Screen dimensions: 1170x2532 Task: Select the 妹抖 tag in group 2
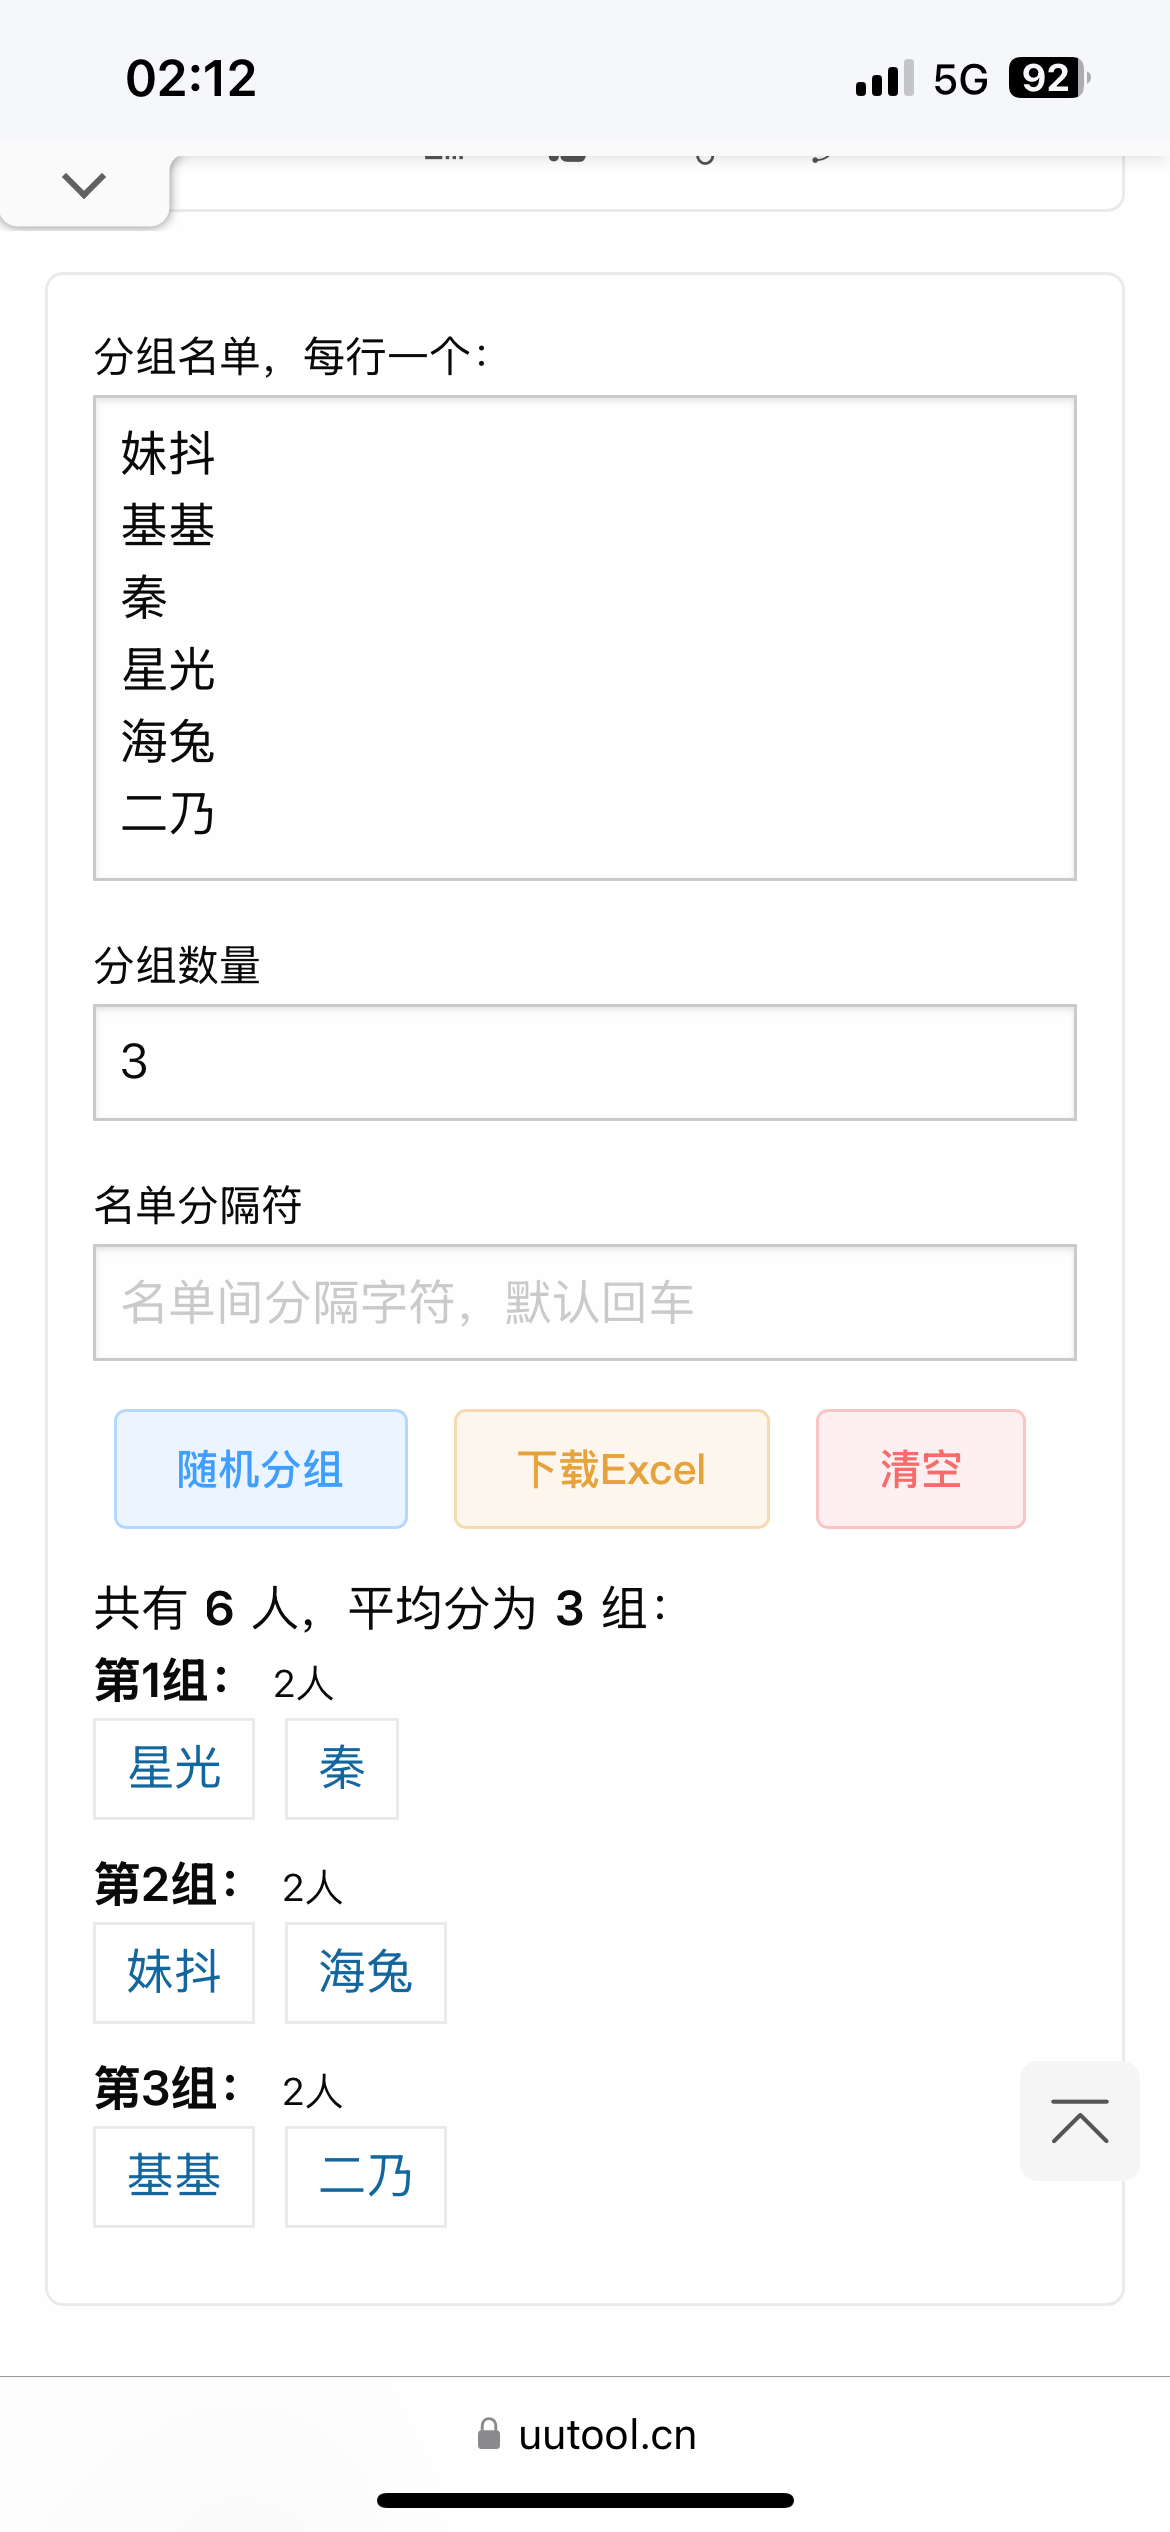tap(174, 1972)
